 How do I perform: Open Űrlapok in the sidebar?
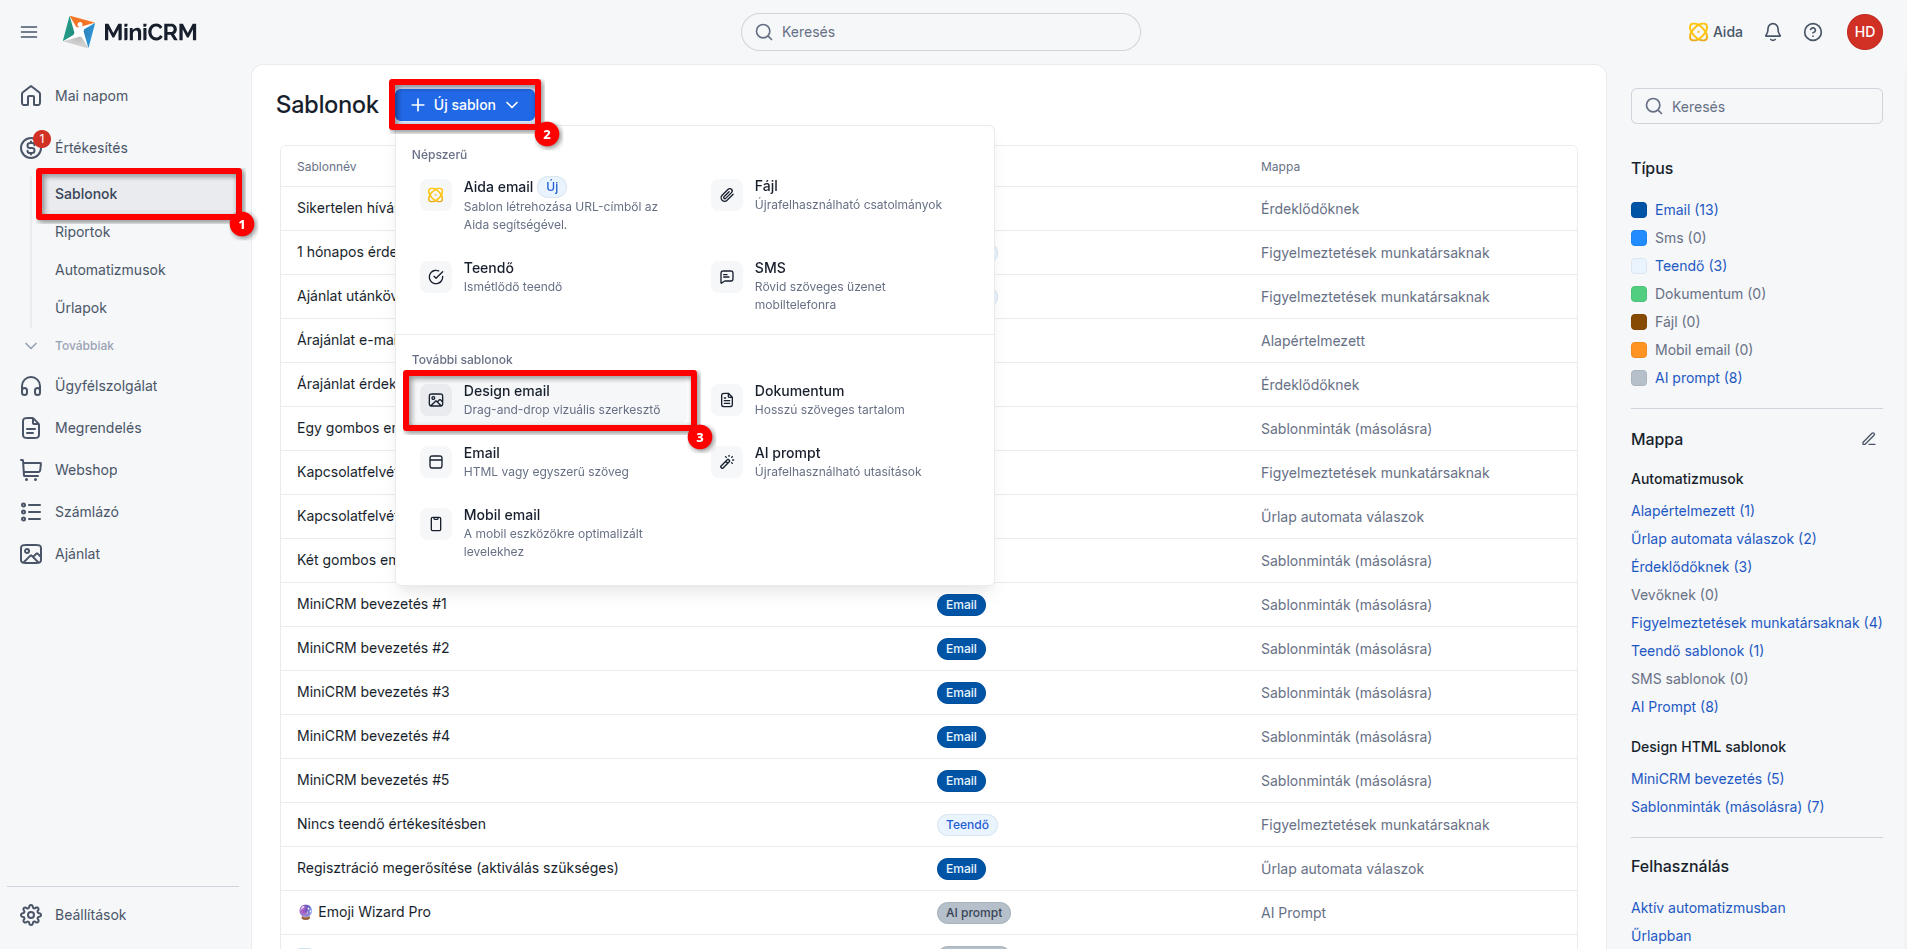click(81, 308)
